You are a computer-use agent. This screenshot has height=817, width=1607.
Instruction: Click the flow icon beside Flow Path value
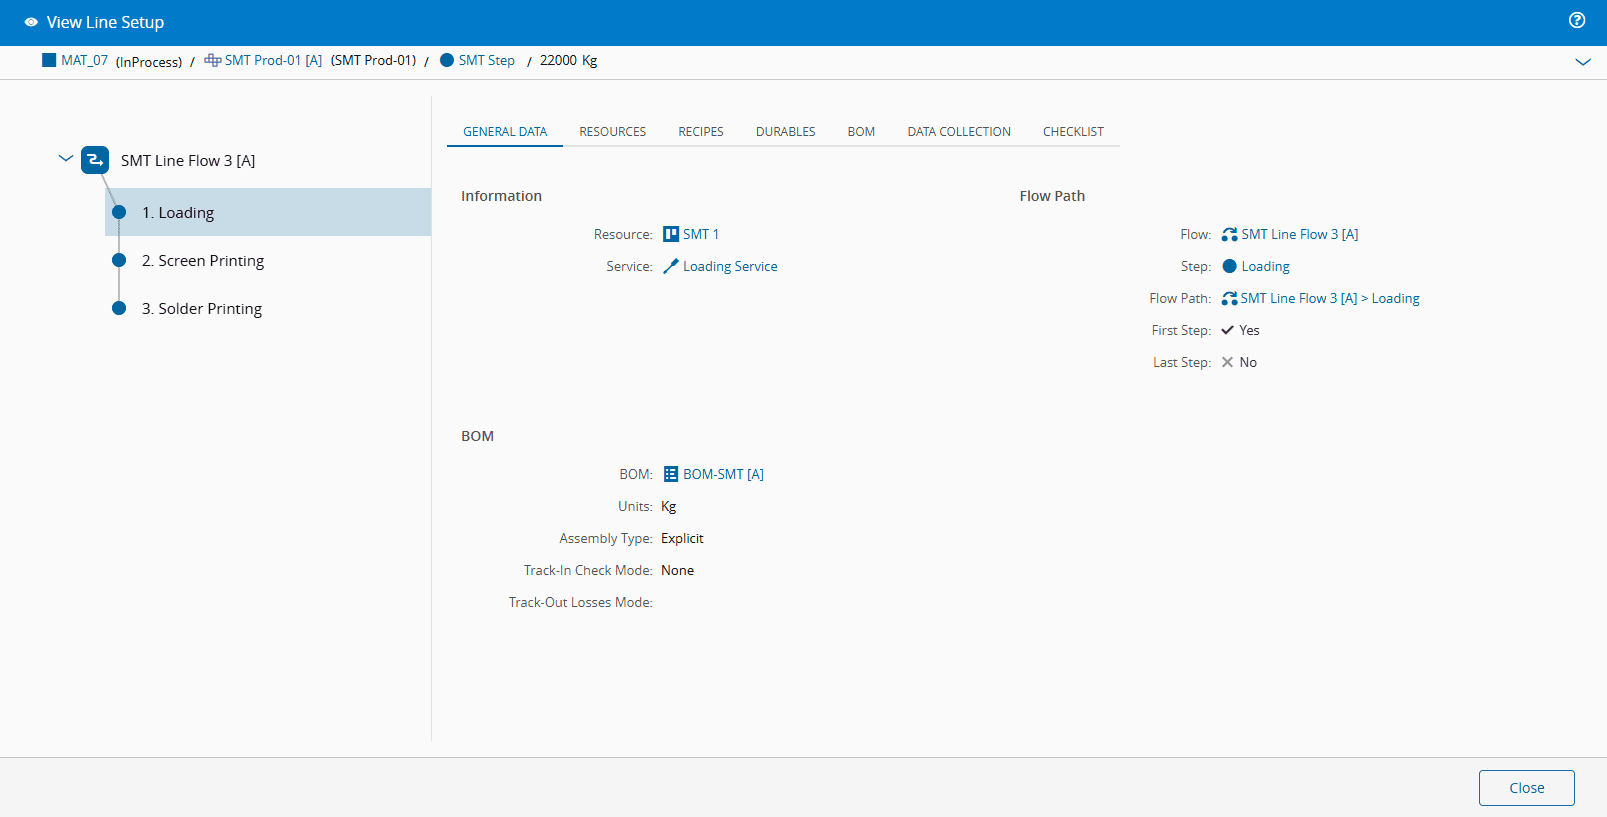(1229, 298)
